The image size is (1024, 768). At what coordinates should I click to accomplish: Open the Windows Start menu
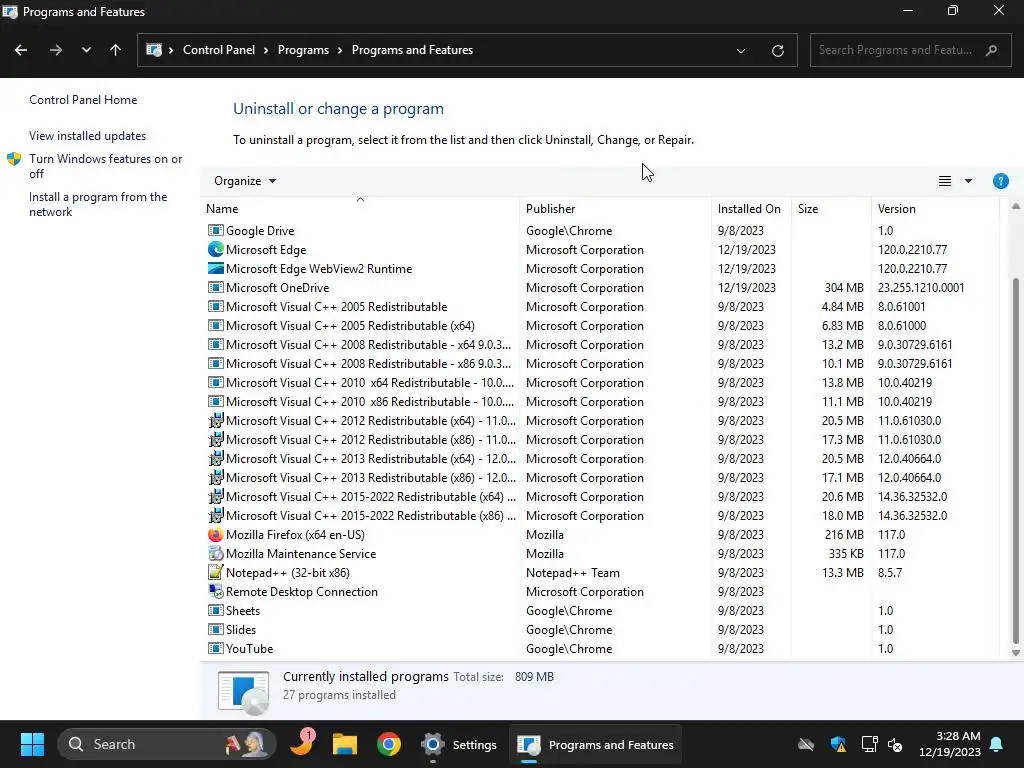[x=32, y=744]
